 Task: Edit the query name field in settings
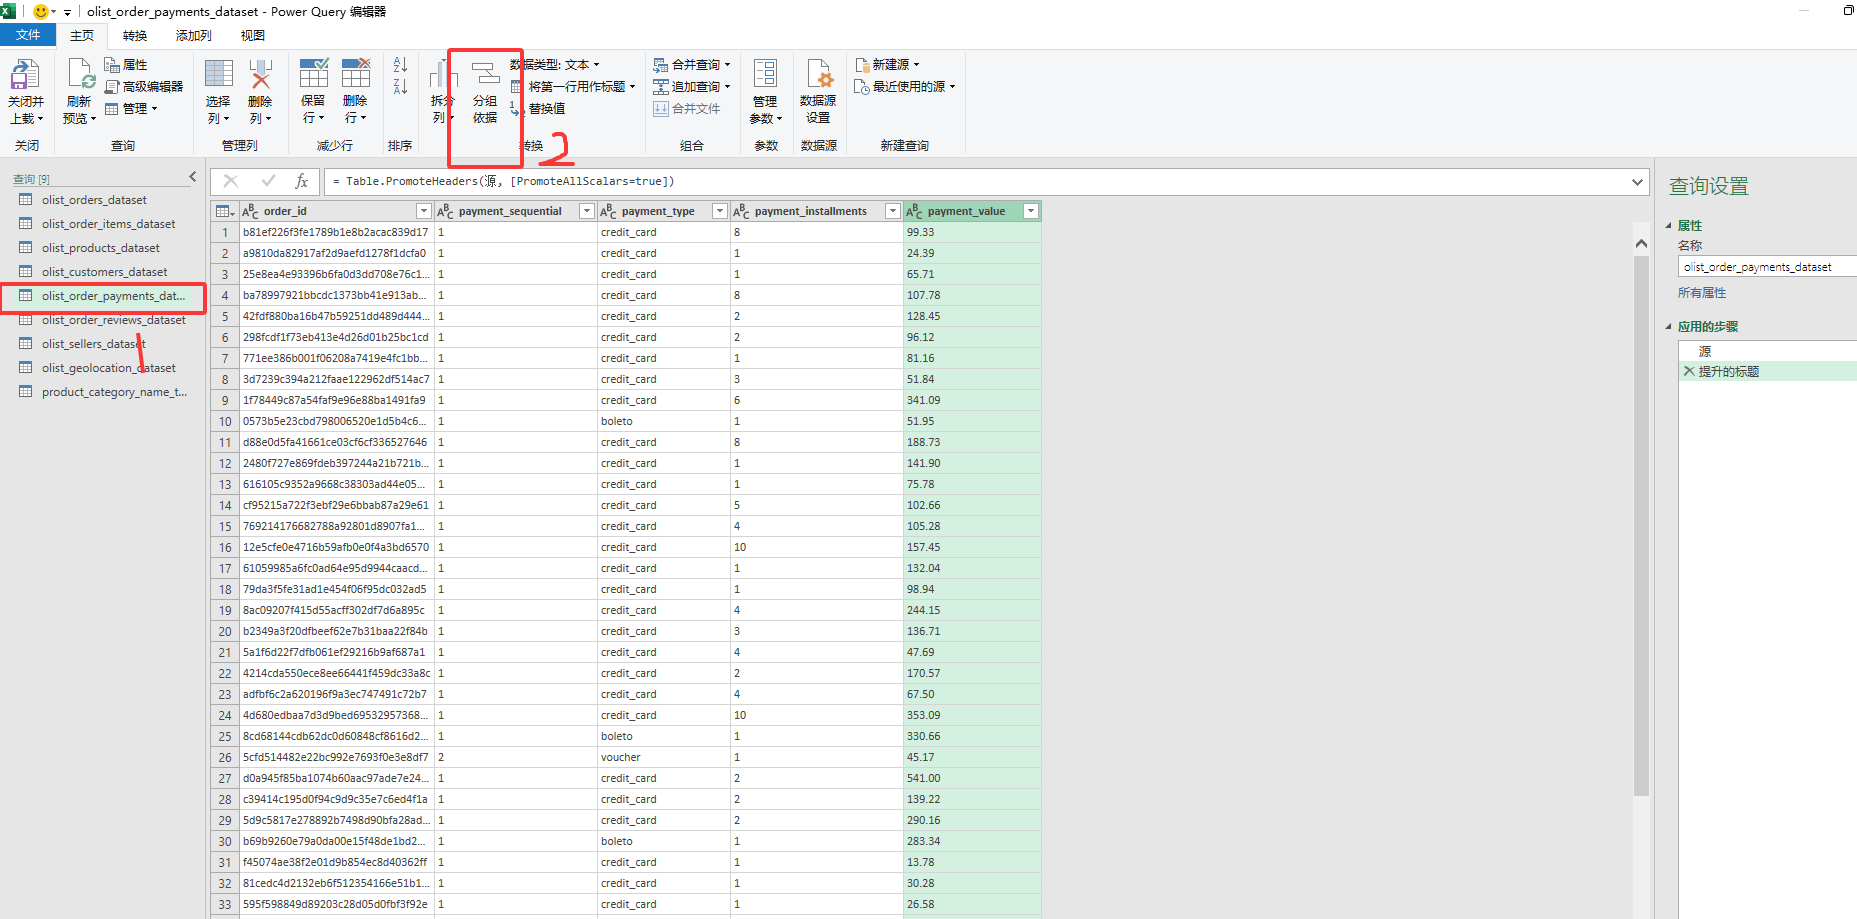click(x=1767, y=267)
